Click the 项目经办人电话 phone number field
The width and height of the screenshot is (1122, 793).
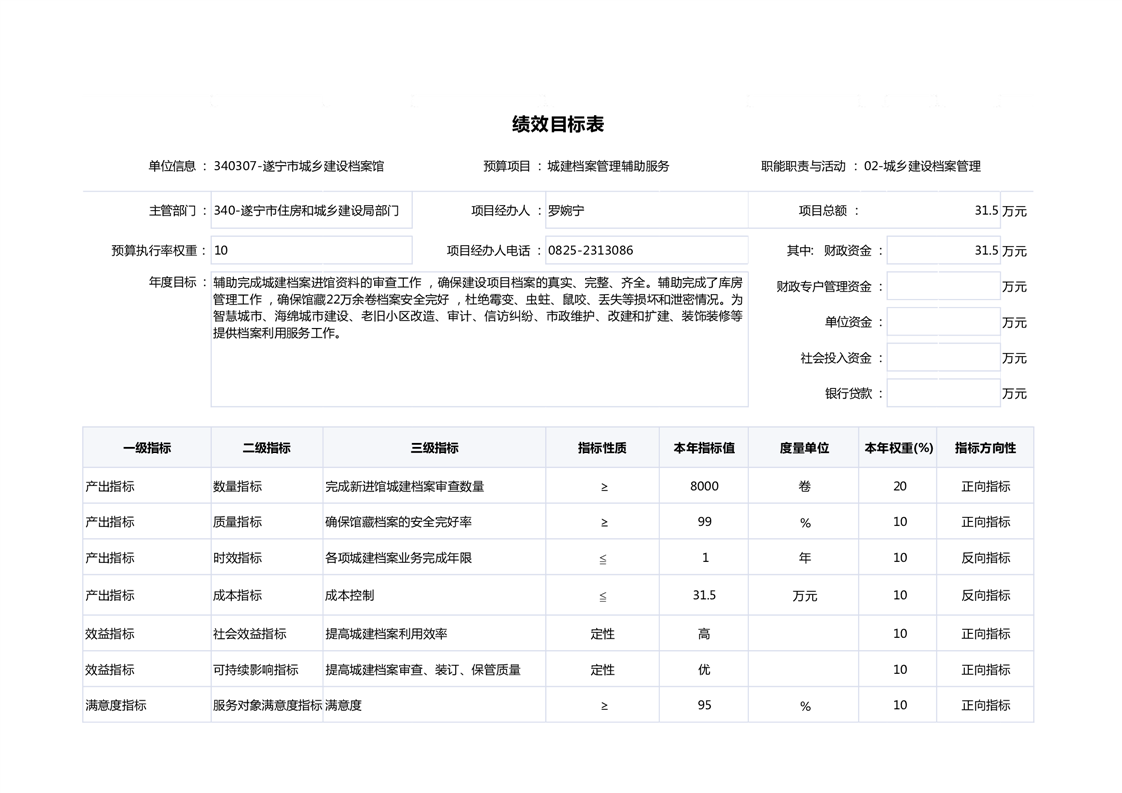click(x=646, y=250)
